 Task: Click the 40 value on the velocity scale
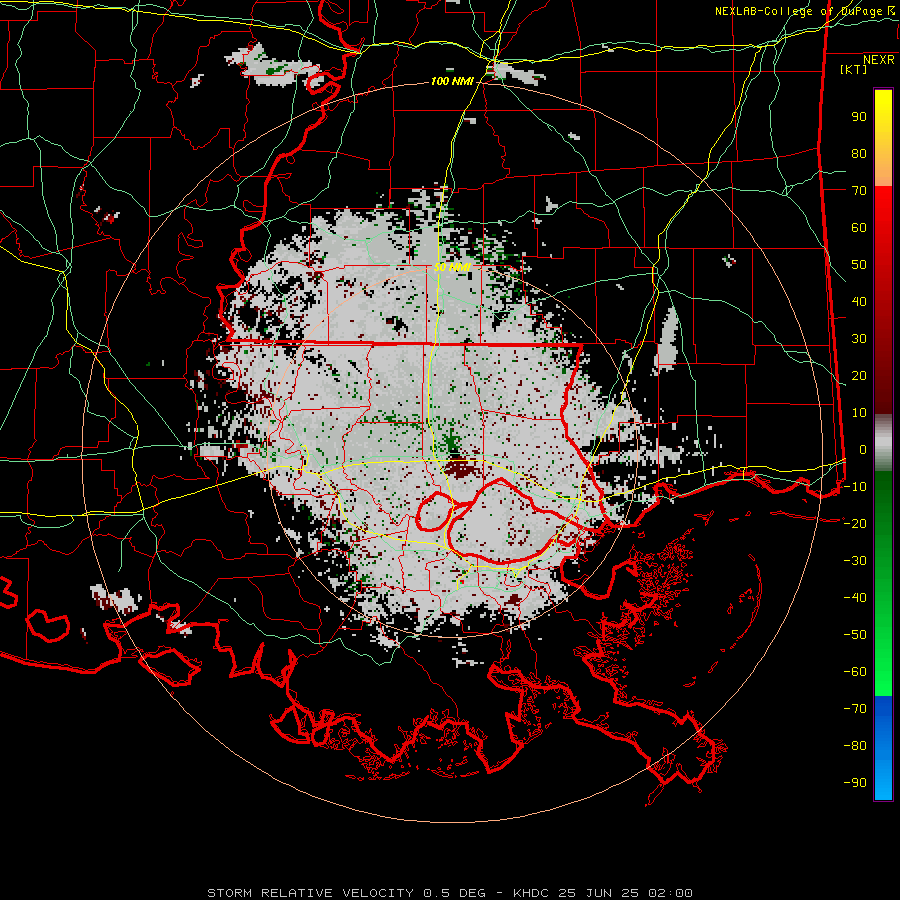coord(859,302)
